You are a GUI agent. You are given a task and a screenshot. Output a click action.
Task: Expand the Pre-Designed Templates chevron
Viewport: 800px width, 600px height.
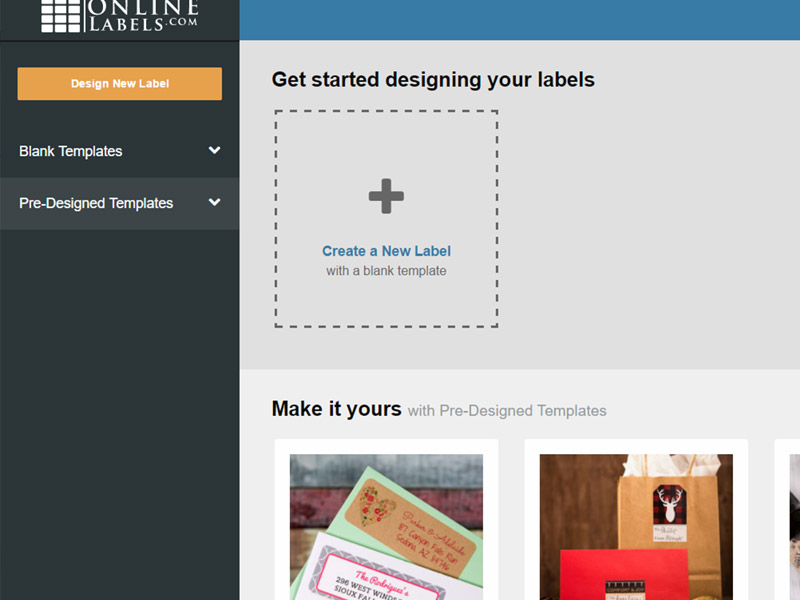[x=215, y=203]
